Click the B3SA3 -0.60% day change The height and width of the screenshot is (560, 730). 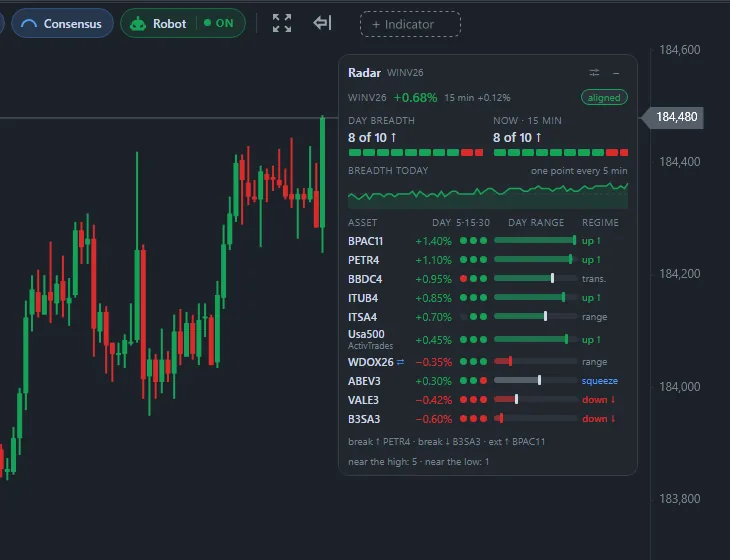(433, 419)
